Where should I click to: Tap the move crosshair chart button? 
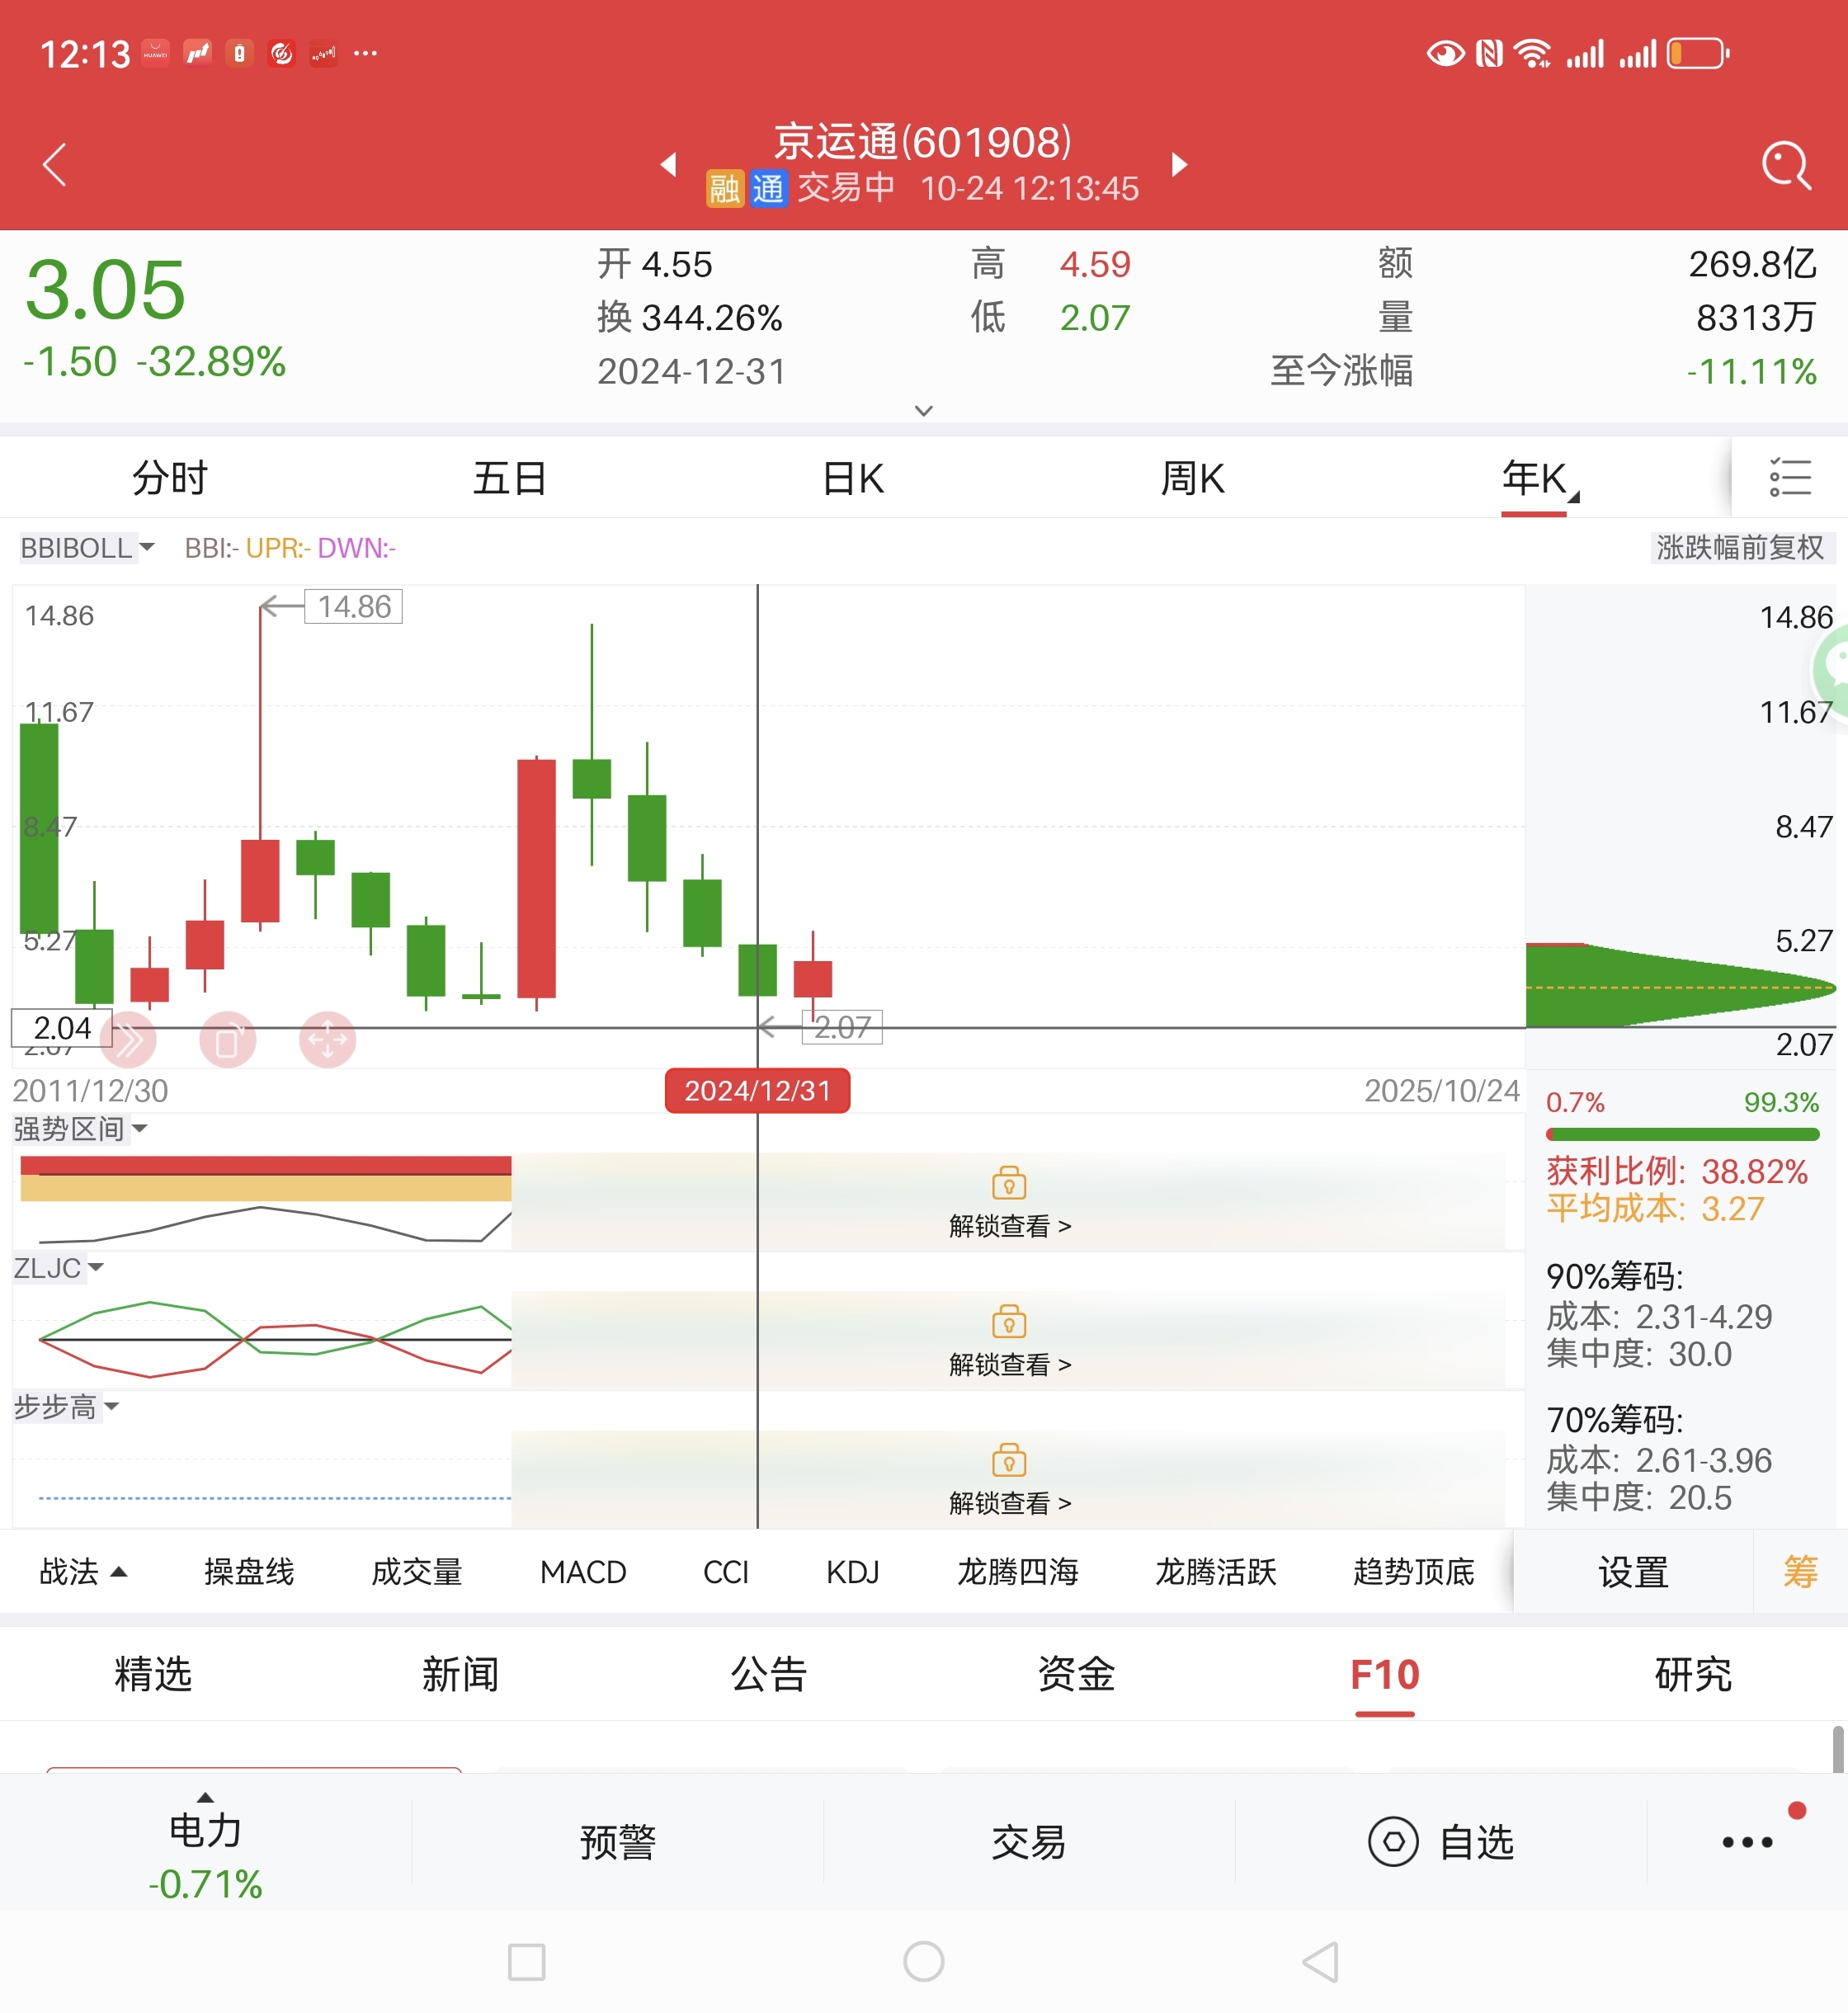click(x=328, y=1040)
